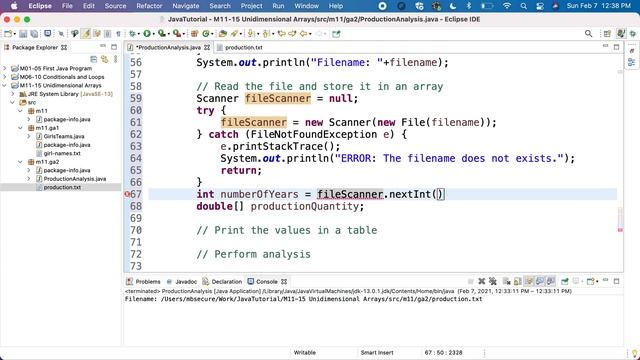The height and width of the screenshot is (360, 640).
Task: Toggle Show Whitespace Characters pilcrow icon
Action: 118,34
